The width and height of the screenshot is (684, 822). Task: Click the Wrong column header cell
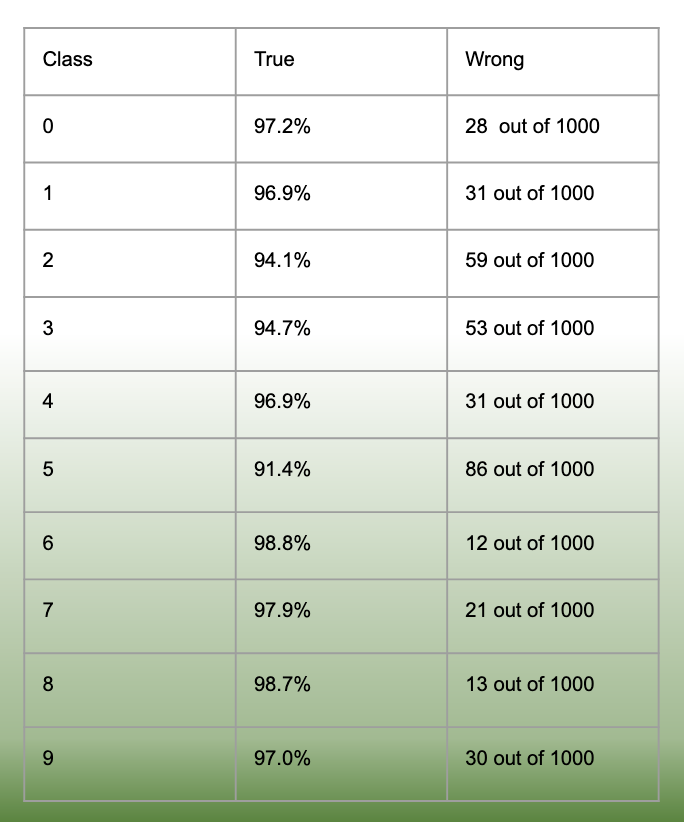[x=494, y=60]
